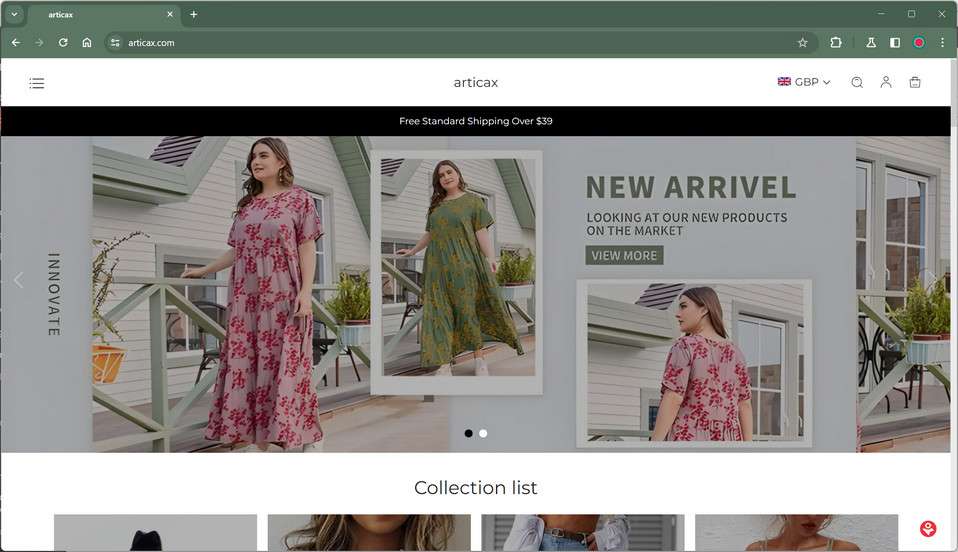Click the NEW ARRIVEL banner heading
958x552 pixels.
[x=691, y=187]
